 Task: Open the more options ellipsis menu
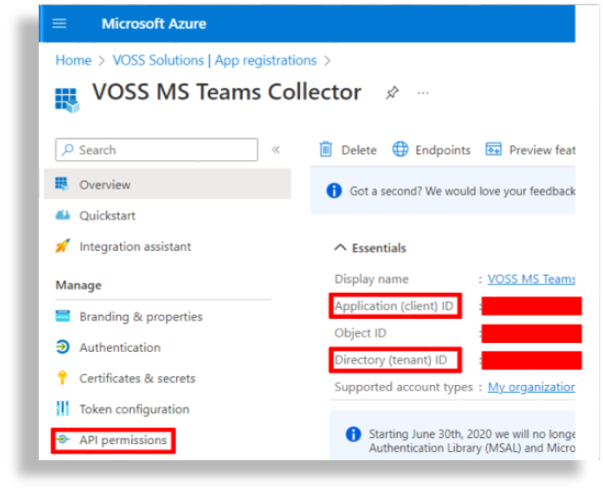pos(423,93)
